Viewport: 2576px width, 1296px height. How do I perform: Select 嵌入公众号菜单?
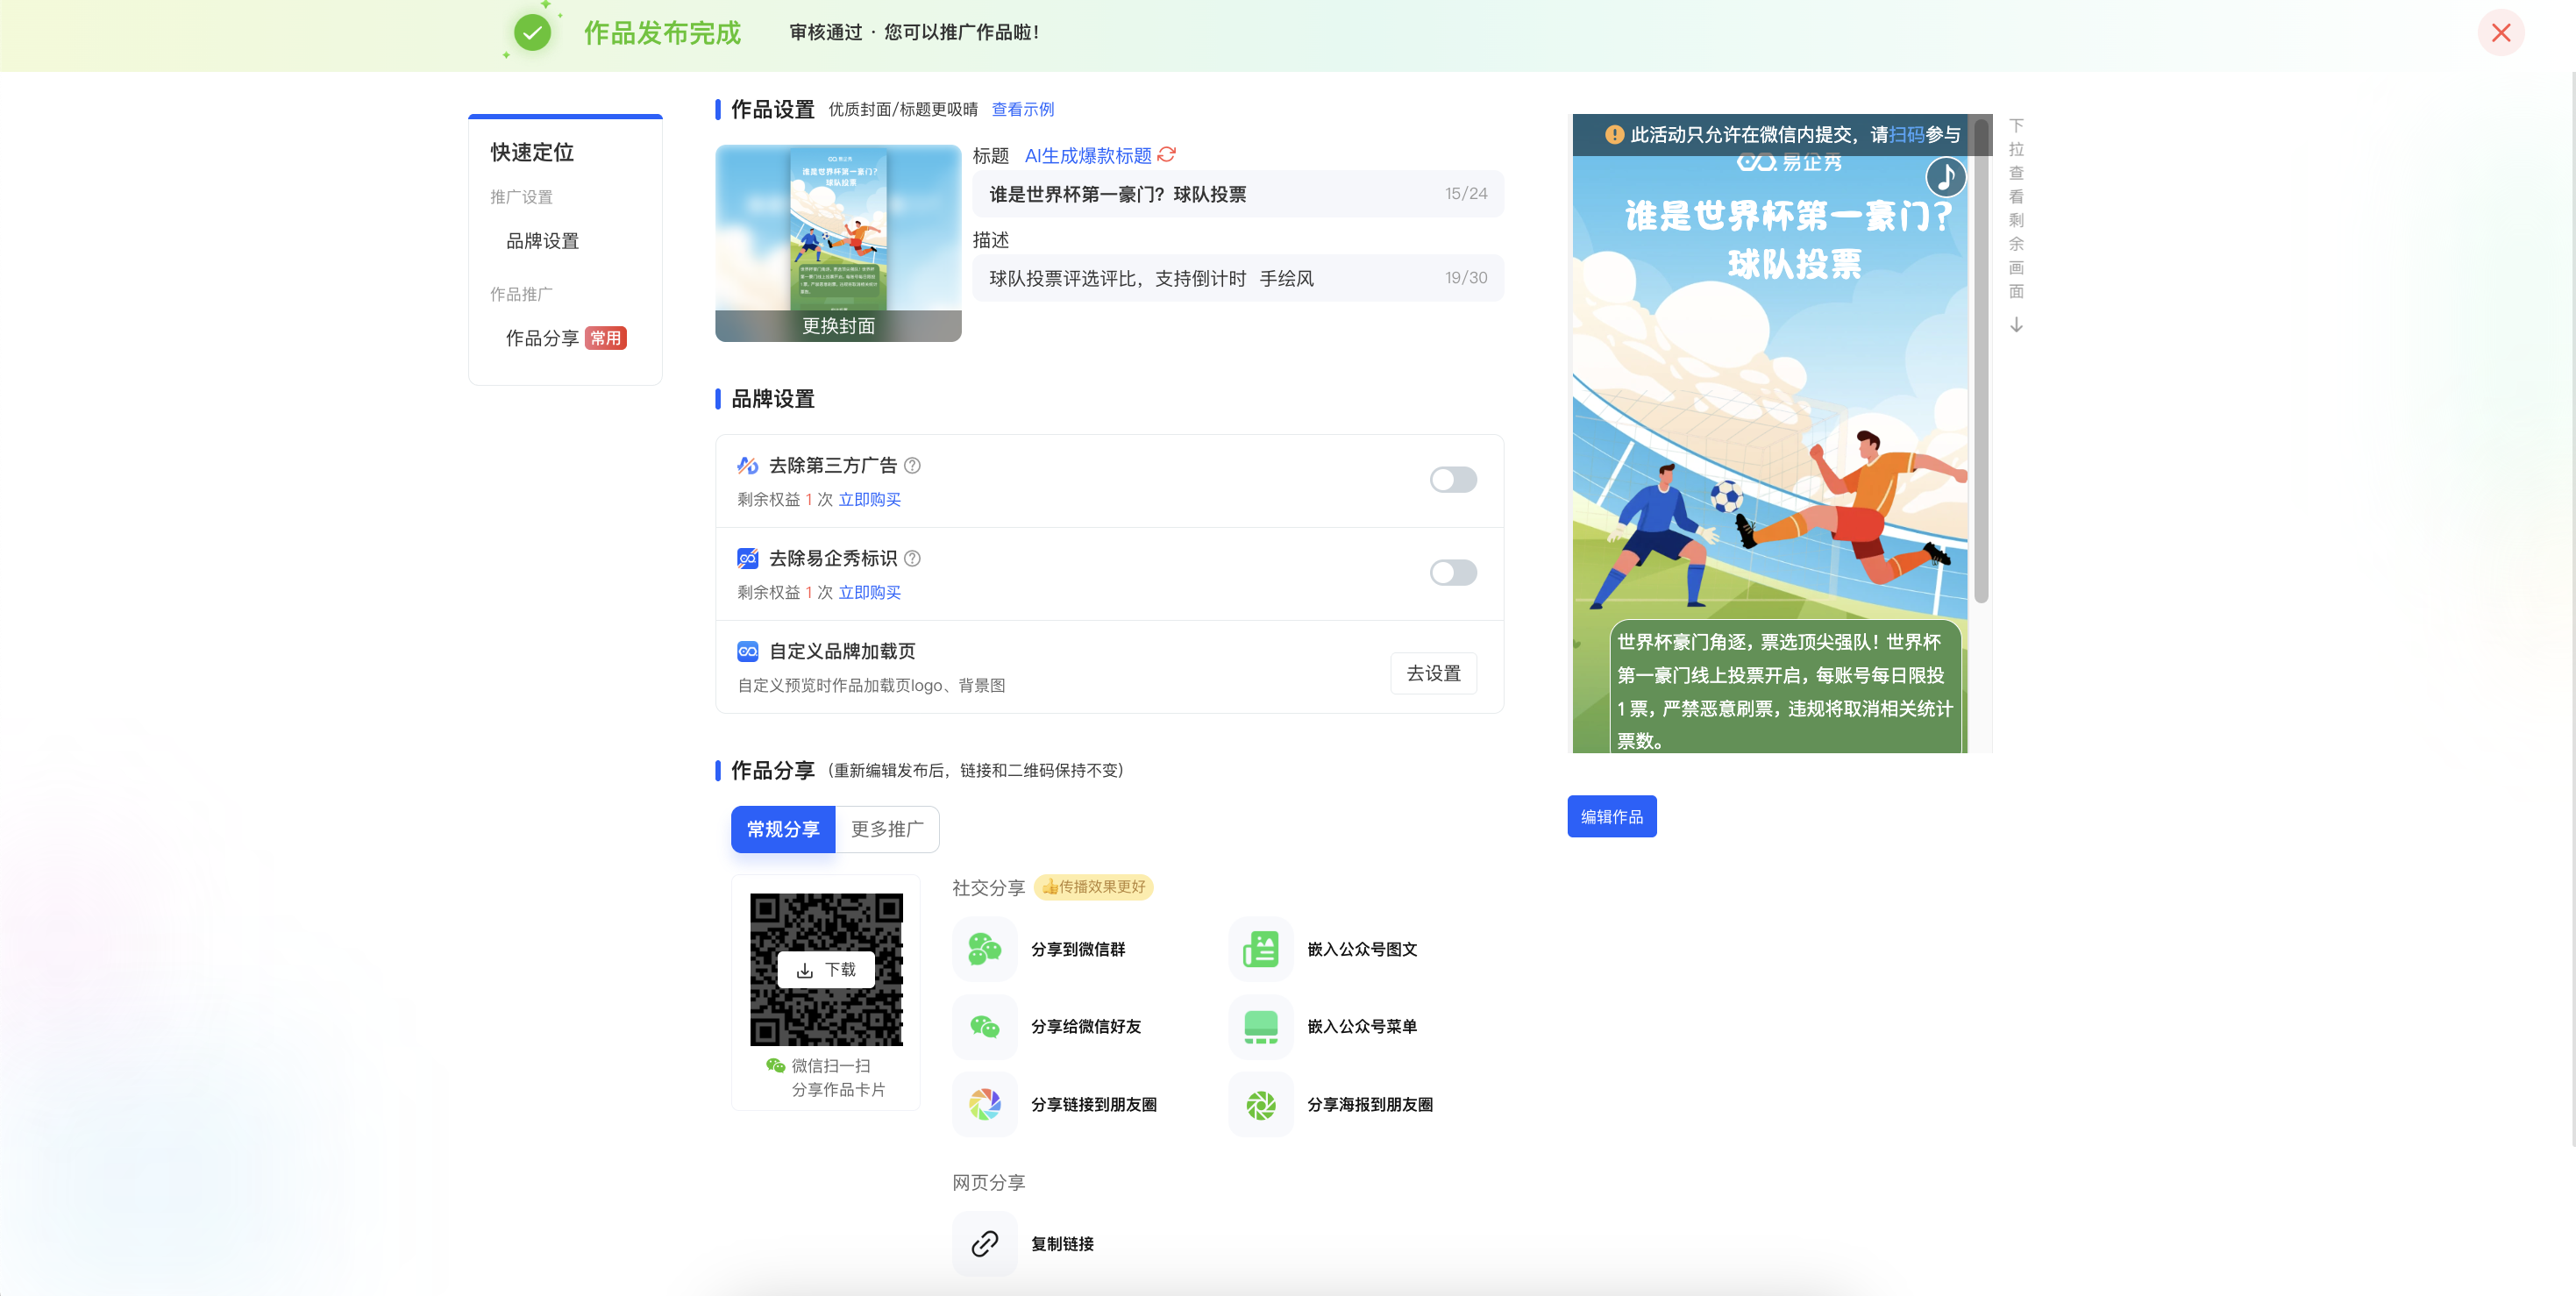coord(1362,1026)
